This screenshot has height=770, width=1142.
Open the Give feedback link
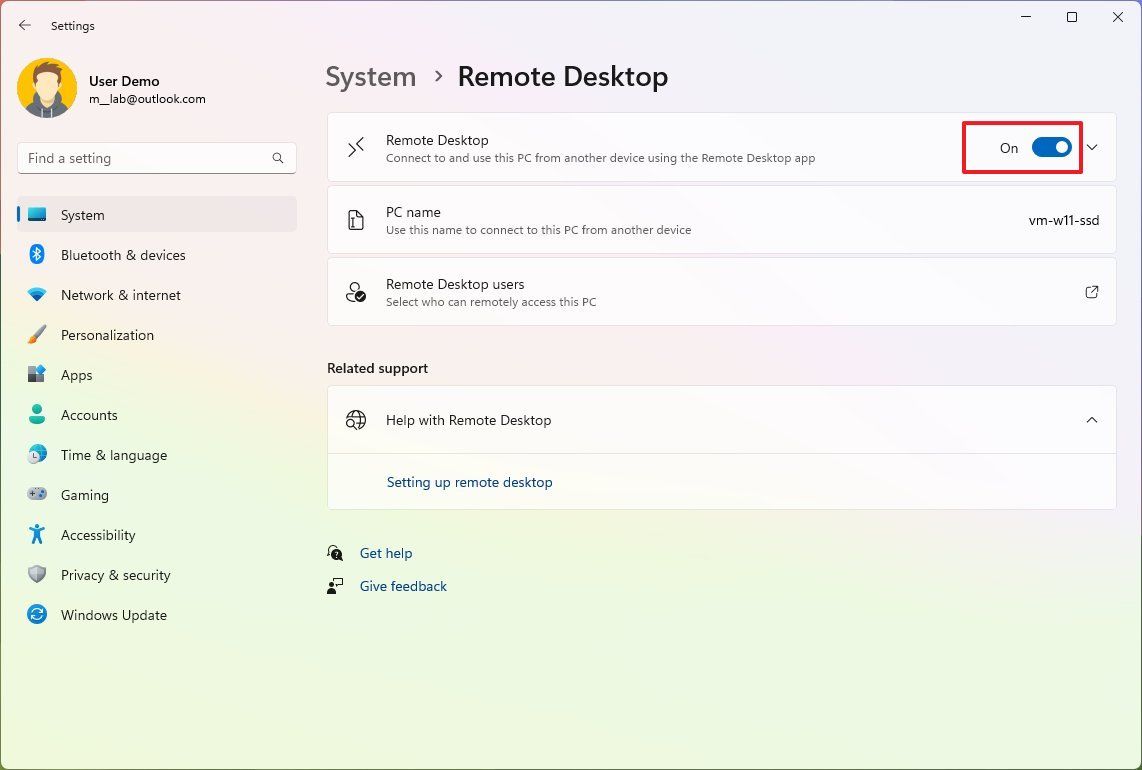point(403,586)
